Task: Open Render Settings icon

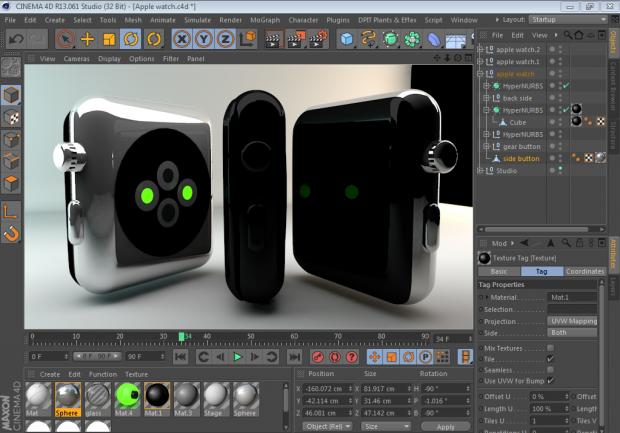Action: click(x=318, y=39)
